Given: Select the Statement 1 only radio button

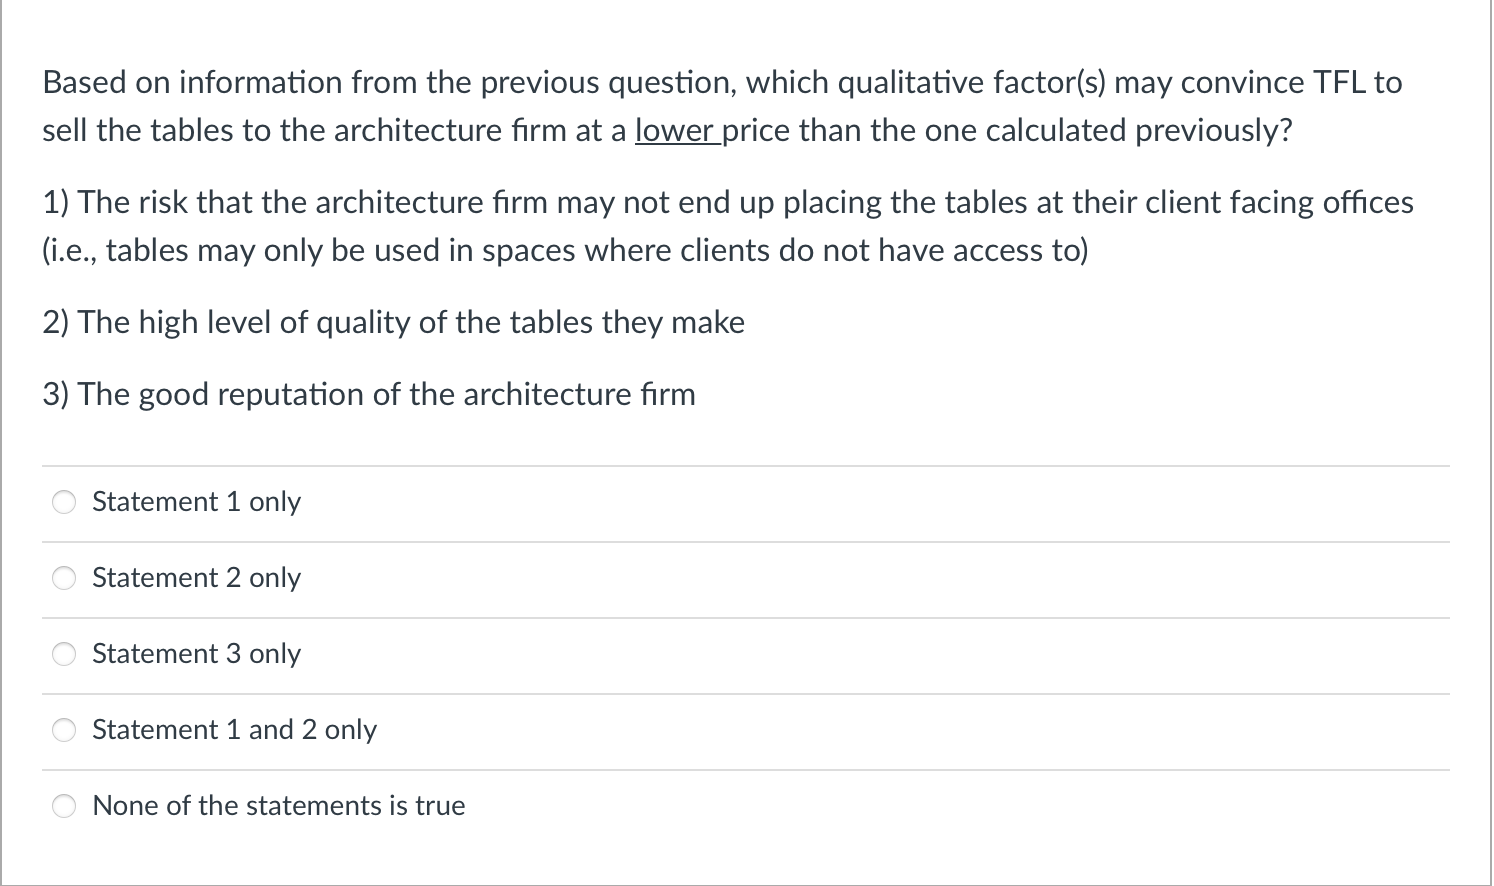Looking at the screenshot, I should point(63,502).
